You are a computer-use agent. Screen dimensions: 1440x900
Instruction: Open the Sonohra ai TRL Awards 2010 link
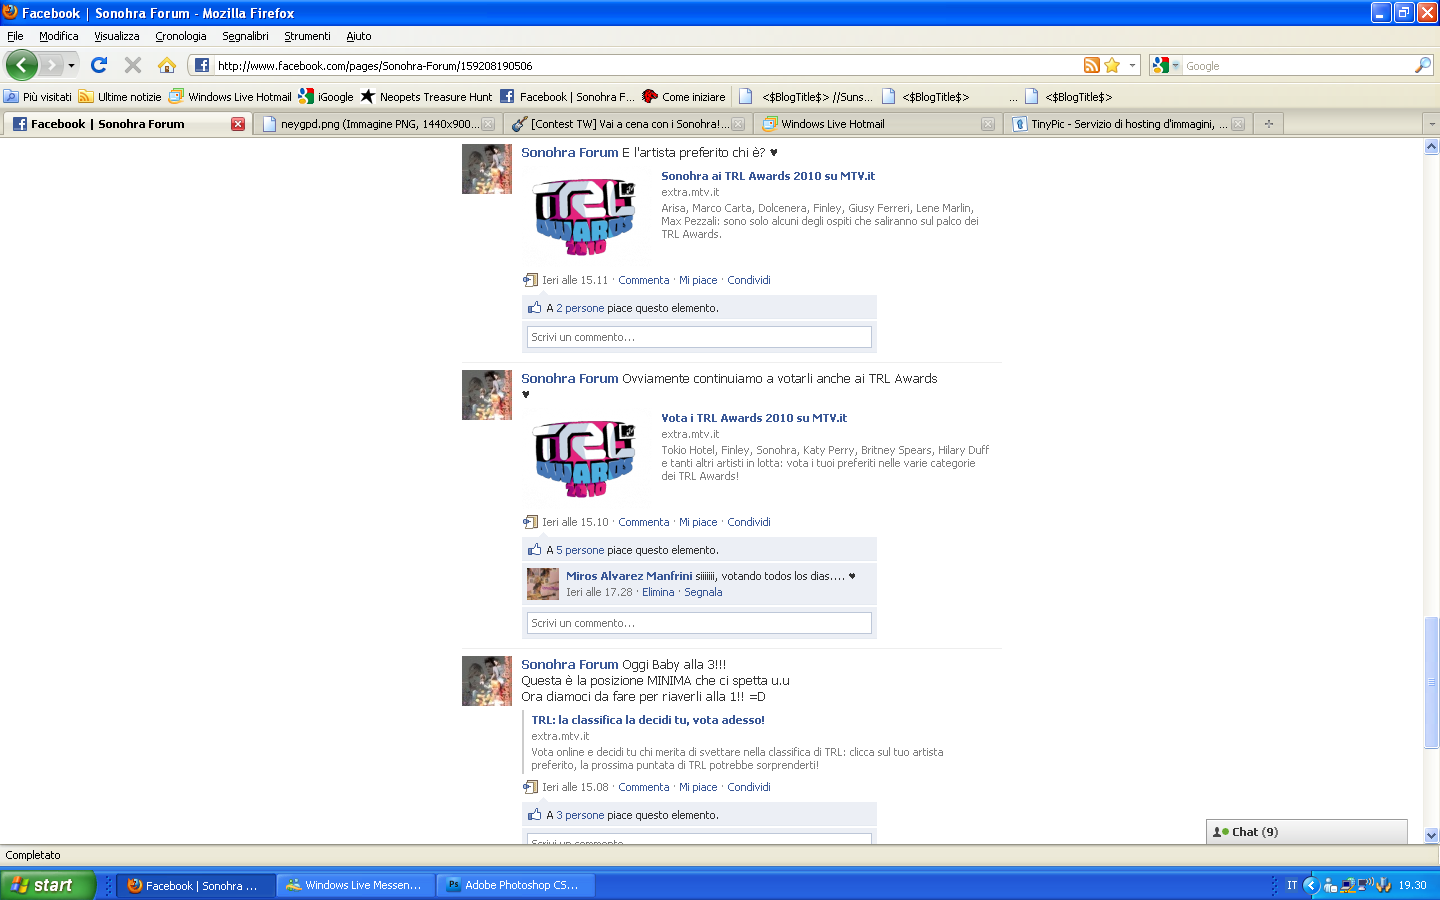tap(768, 176)
